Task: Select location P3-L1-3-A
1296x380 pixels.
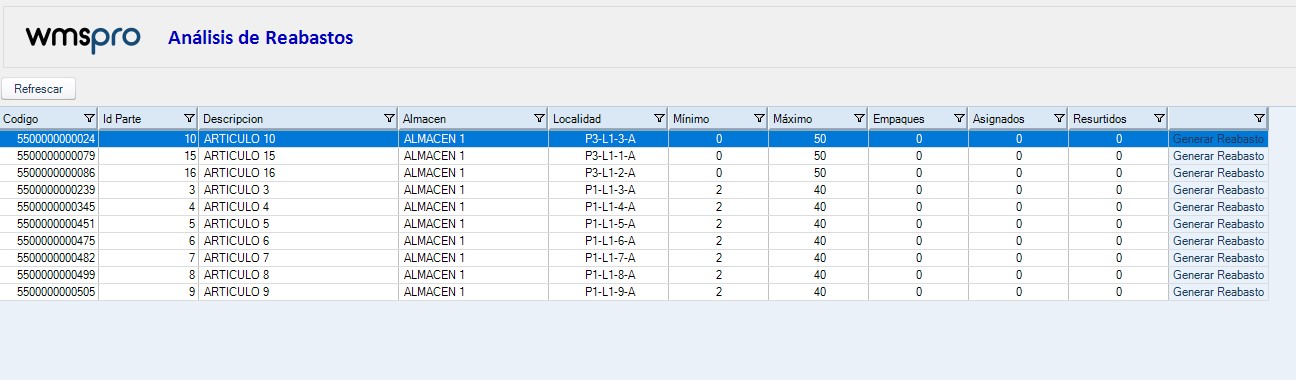Action: click(x=608, y=139)
